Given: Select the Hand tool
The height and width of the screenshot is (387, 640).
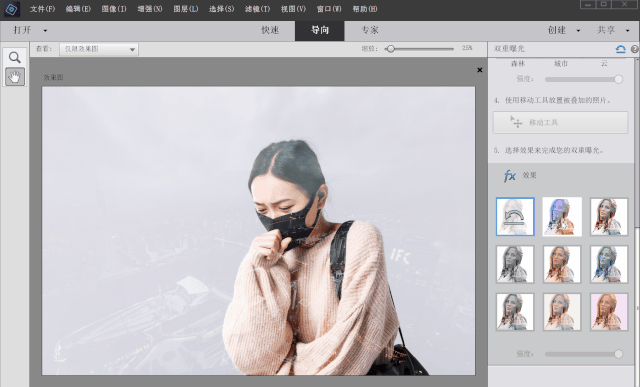Looking at the screenshot, I should click(x=15, y=76).
